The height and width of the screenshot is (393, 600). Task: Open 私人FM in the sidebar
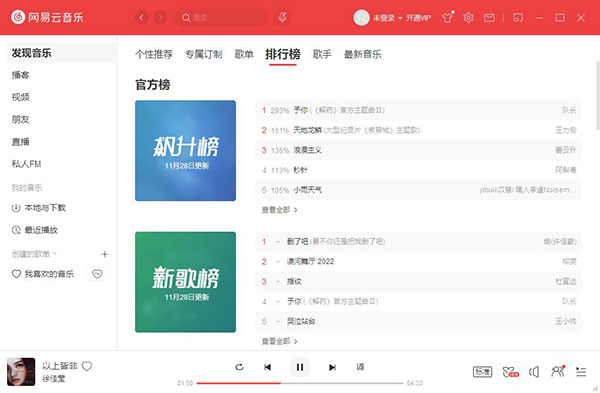(x=26, y=164)
